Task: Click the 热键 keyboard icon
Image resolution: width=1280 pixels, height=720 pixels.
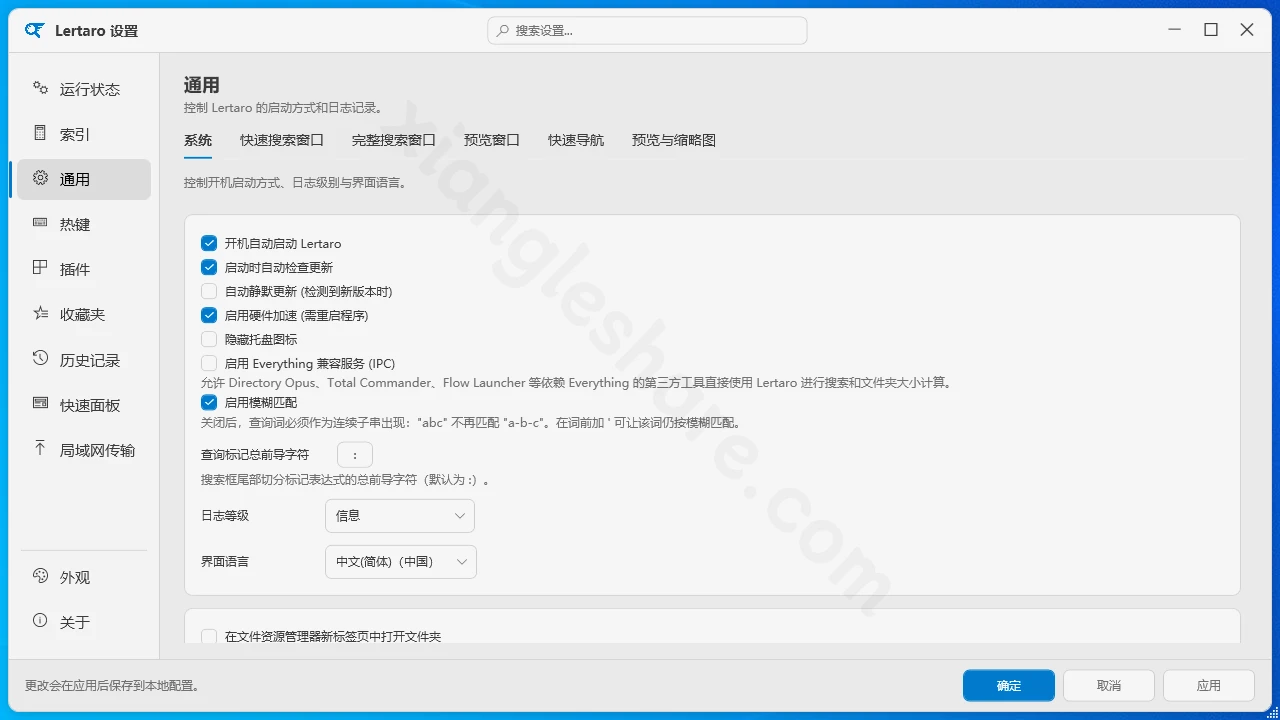Action: [x=40, y=223]
